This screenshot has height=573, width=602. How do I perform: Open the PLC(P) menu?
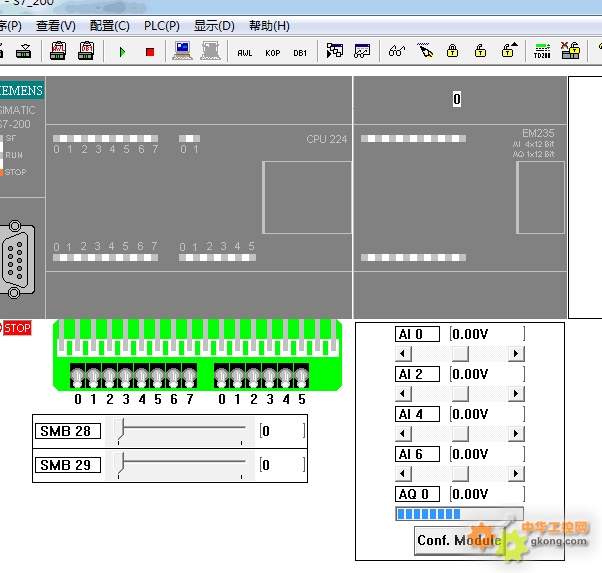tap(162, 26)
